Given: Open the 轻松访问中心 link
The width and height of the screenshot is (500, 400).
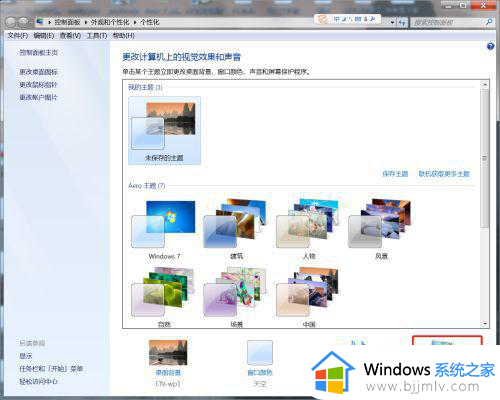Looking at the screenshot, I should pyautogui.click(x=38, y=381).
